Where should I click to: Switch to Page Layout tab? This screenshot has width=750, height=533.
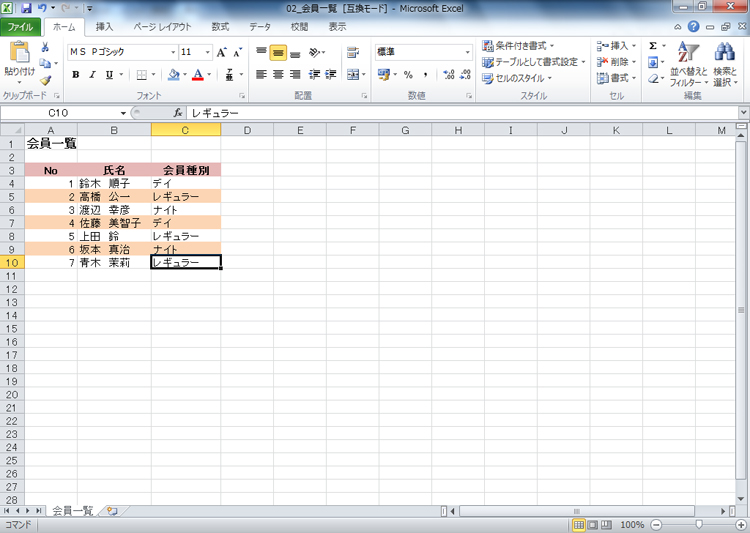click(x=162, y=27)
